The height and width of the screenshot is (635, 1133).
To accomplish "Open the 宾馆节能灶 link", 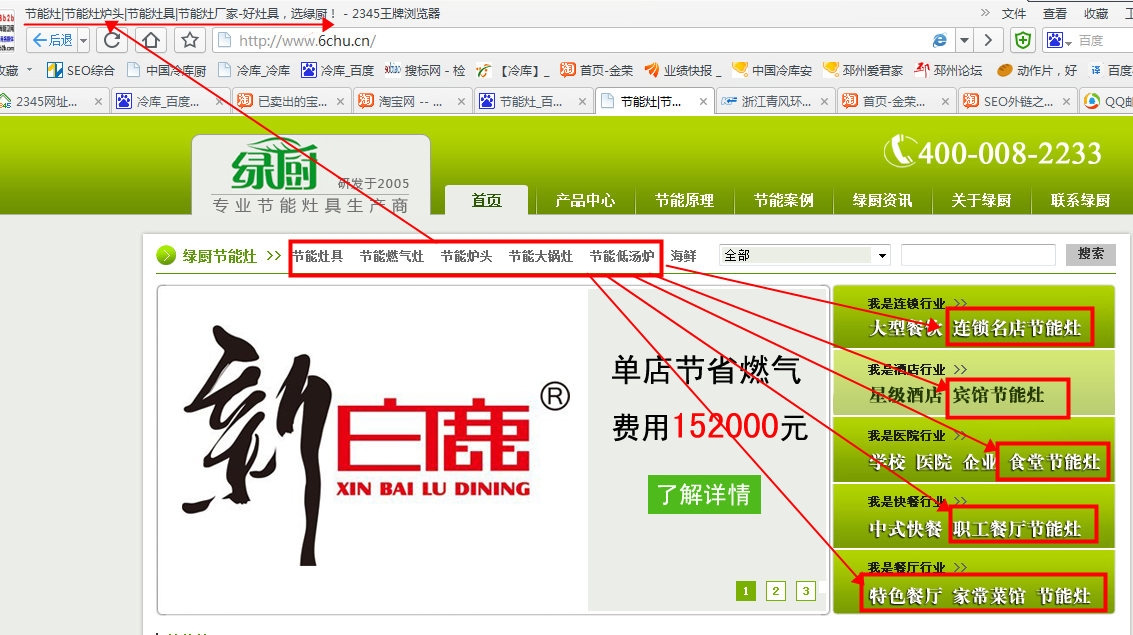I will click(x=999, y=395).
